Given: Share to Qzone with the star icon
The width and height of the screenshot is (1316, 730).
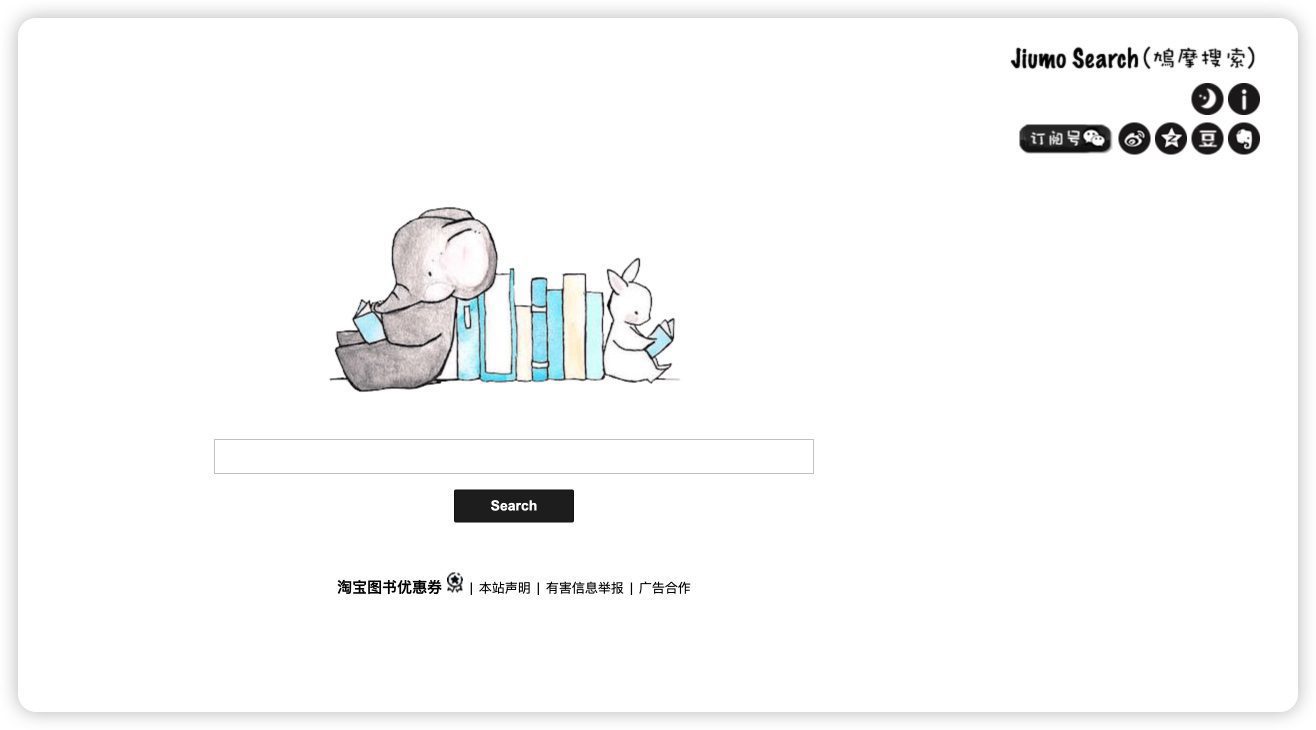Looking at the screenshot, I should tap(1171, 138).
